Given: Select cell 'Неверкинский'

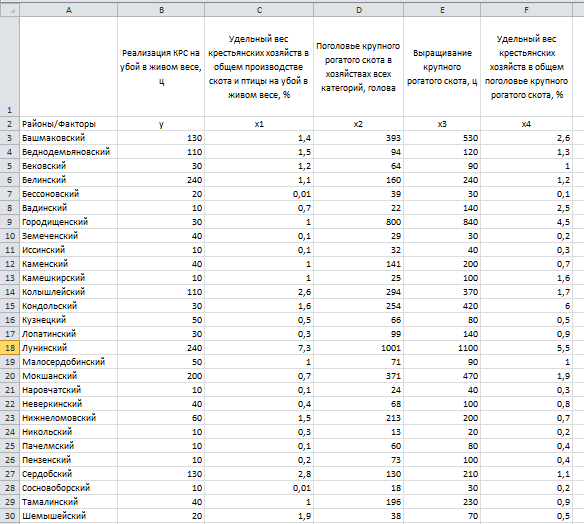Looking at the screenshot, I should pos(69,404).
